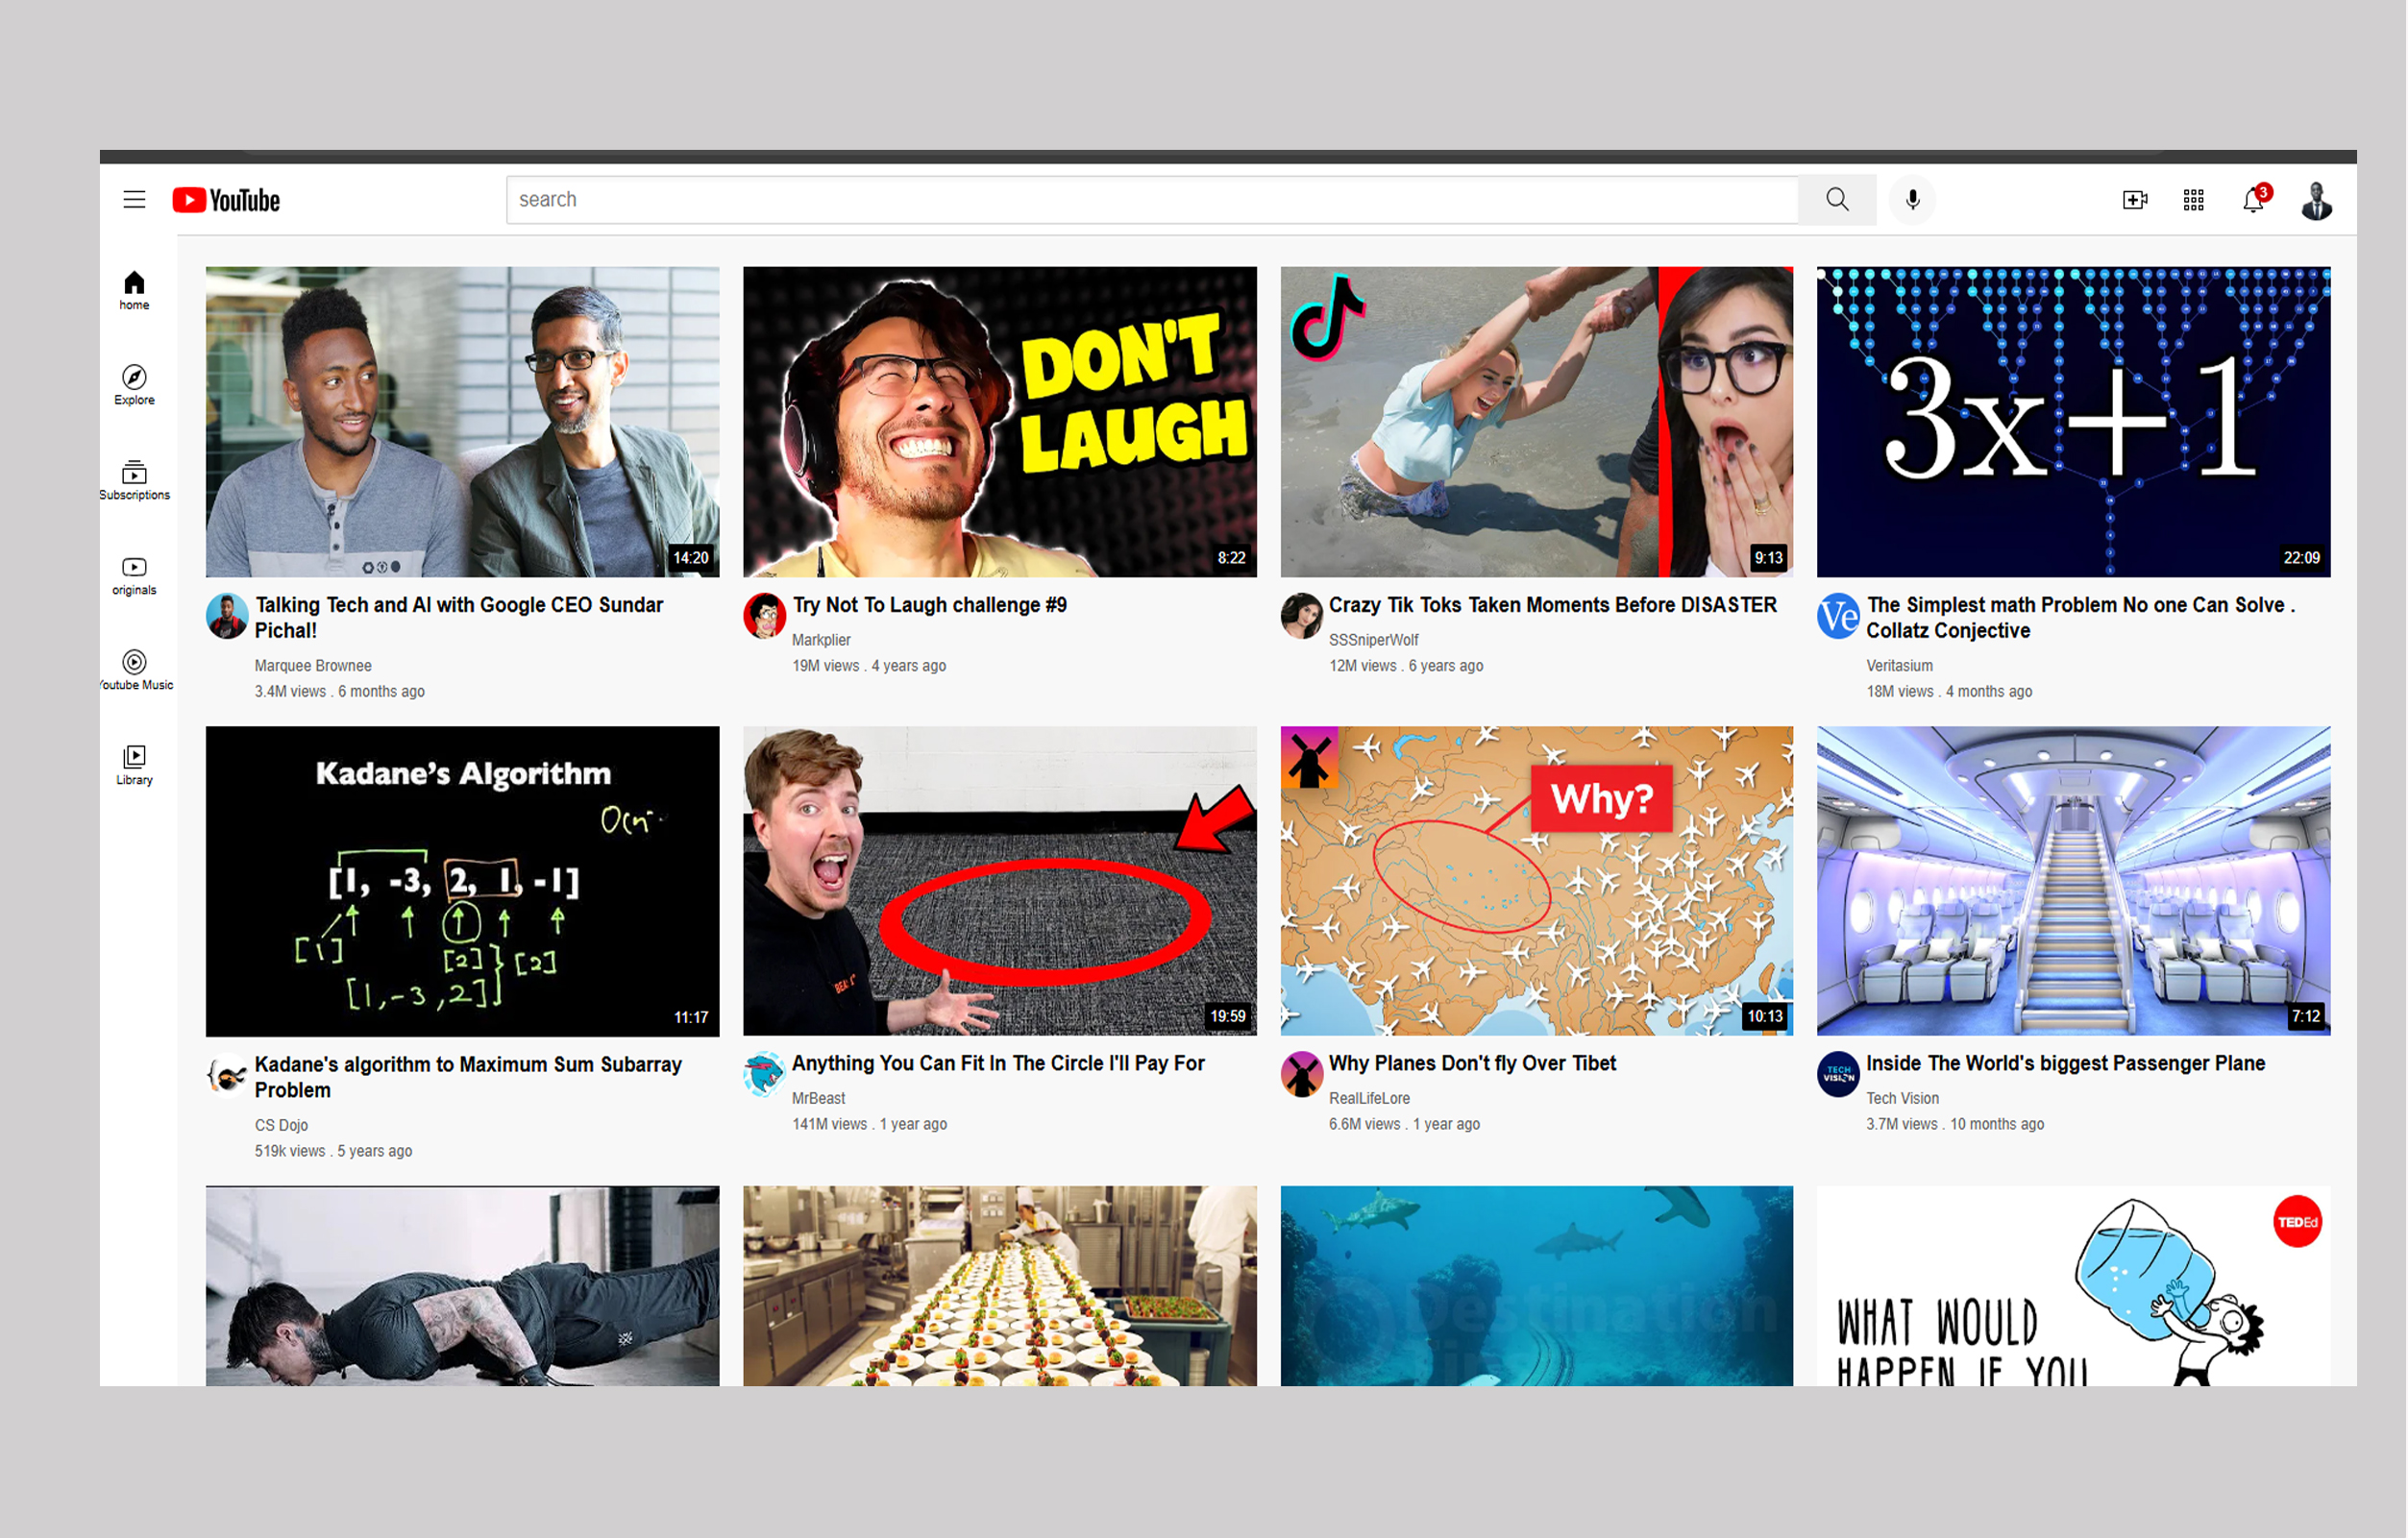Screen dimensions: 2408x1538
Task: Click the magnifier search button
Action: (1837, 200)
